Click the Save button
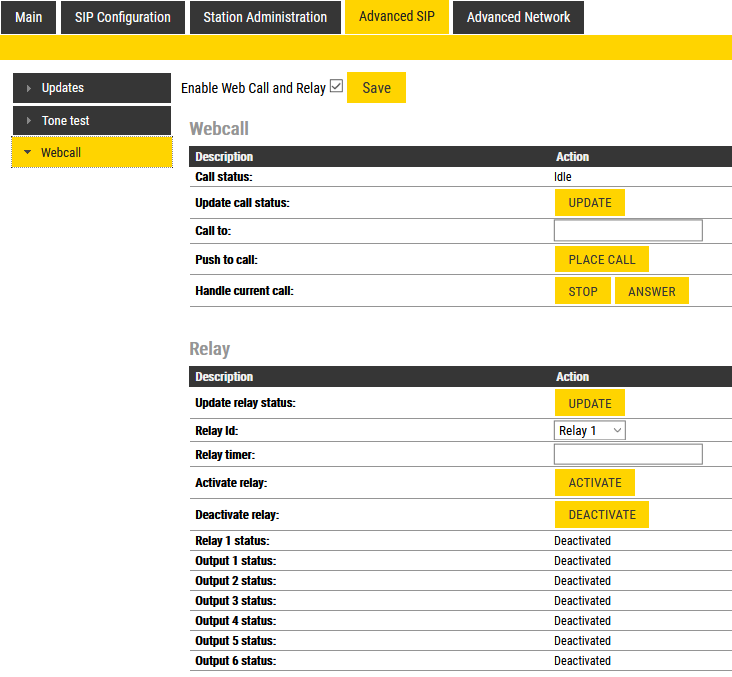Image resolution: width=732 pixels, height=677 pixels. point(376,88)
